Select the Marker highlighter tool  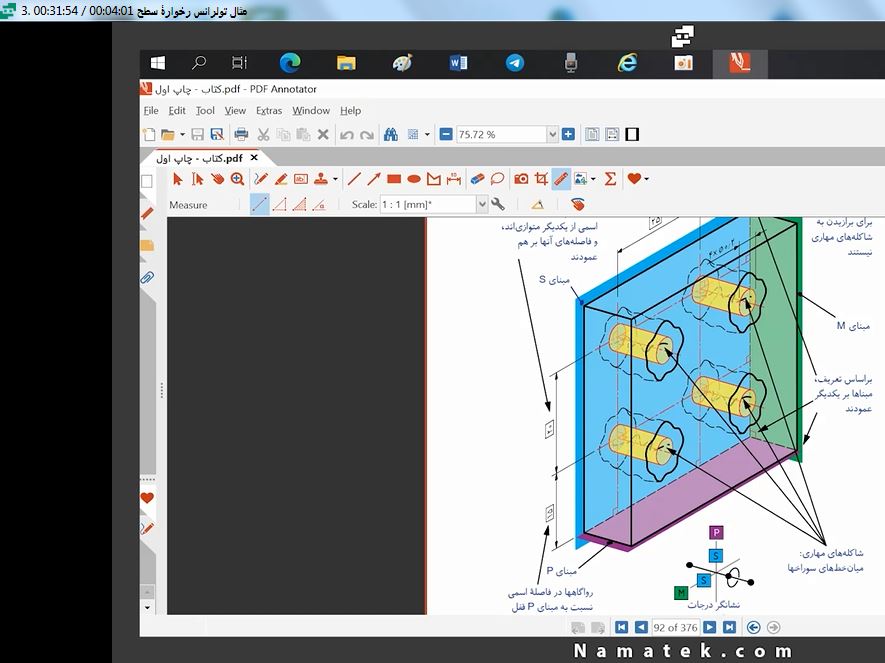[x=281, y=179]
